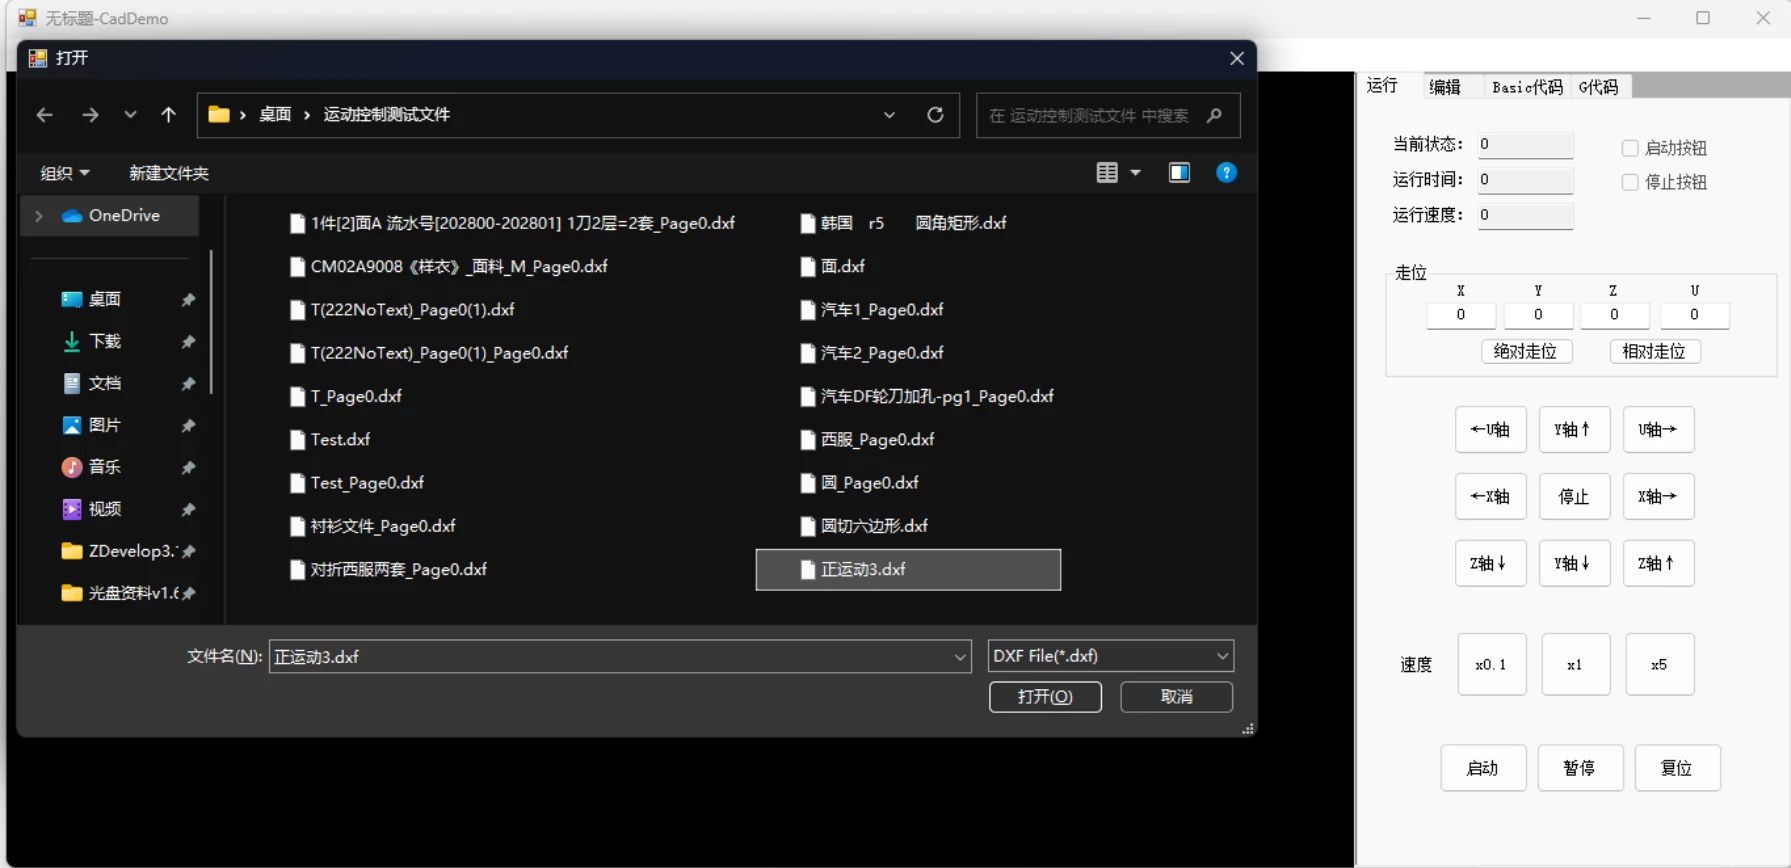Switch to the G代码 tab
The height and width of the screenshot is (868, 1791).
pos(1599,87)
